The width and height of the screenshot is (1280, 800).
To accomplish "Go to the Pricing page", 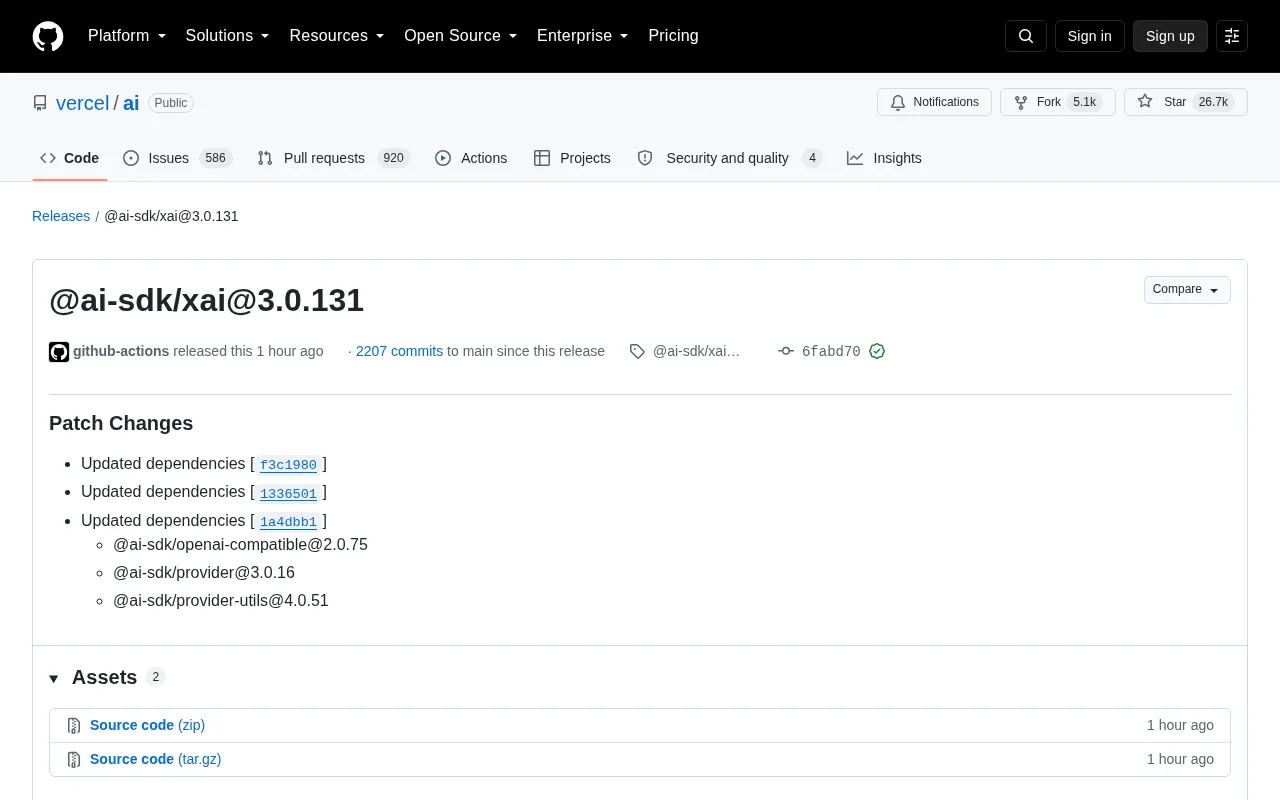I will click(673, 36).
